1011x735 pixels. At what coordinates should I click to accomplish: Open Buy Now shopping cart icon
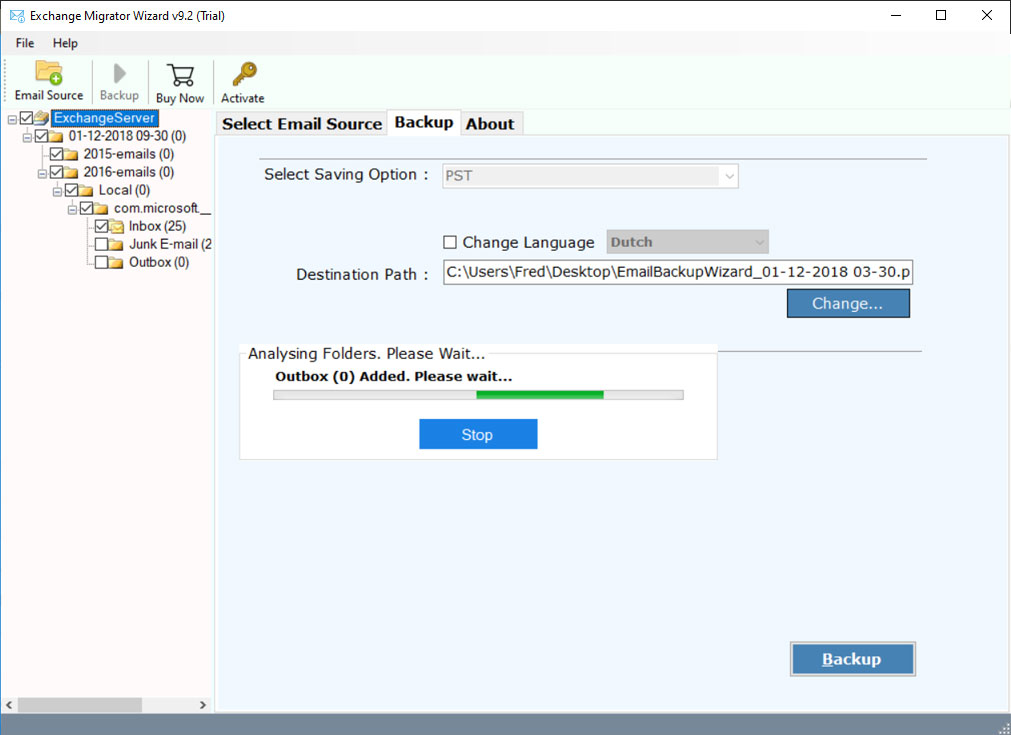(180, 75)
